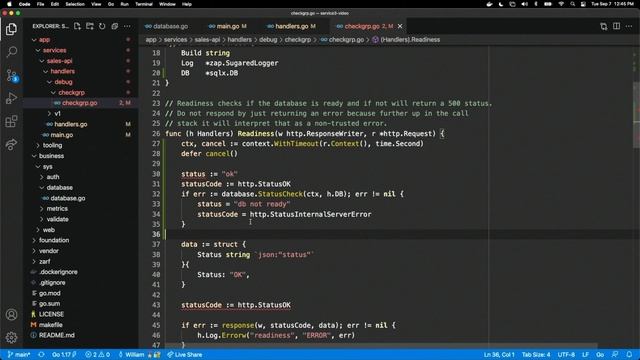Click the LF end-of-line indicator

tap(585, 354)
